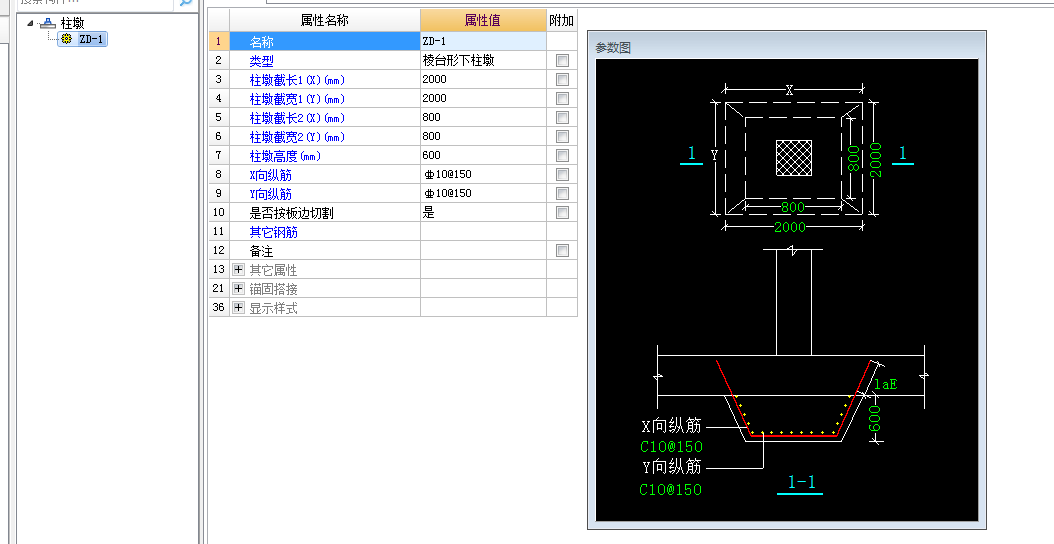Viewport: 1054px width, 544px height.
Task: Select the 柱墩截宽1(Y)(mm) label
Action: tap(297, 99)
